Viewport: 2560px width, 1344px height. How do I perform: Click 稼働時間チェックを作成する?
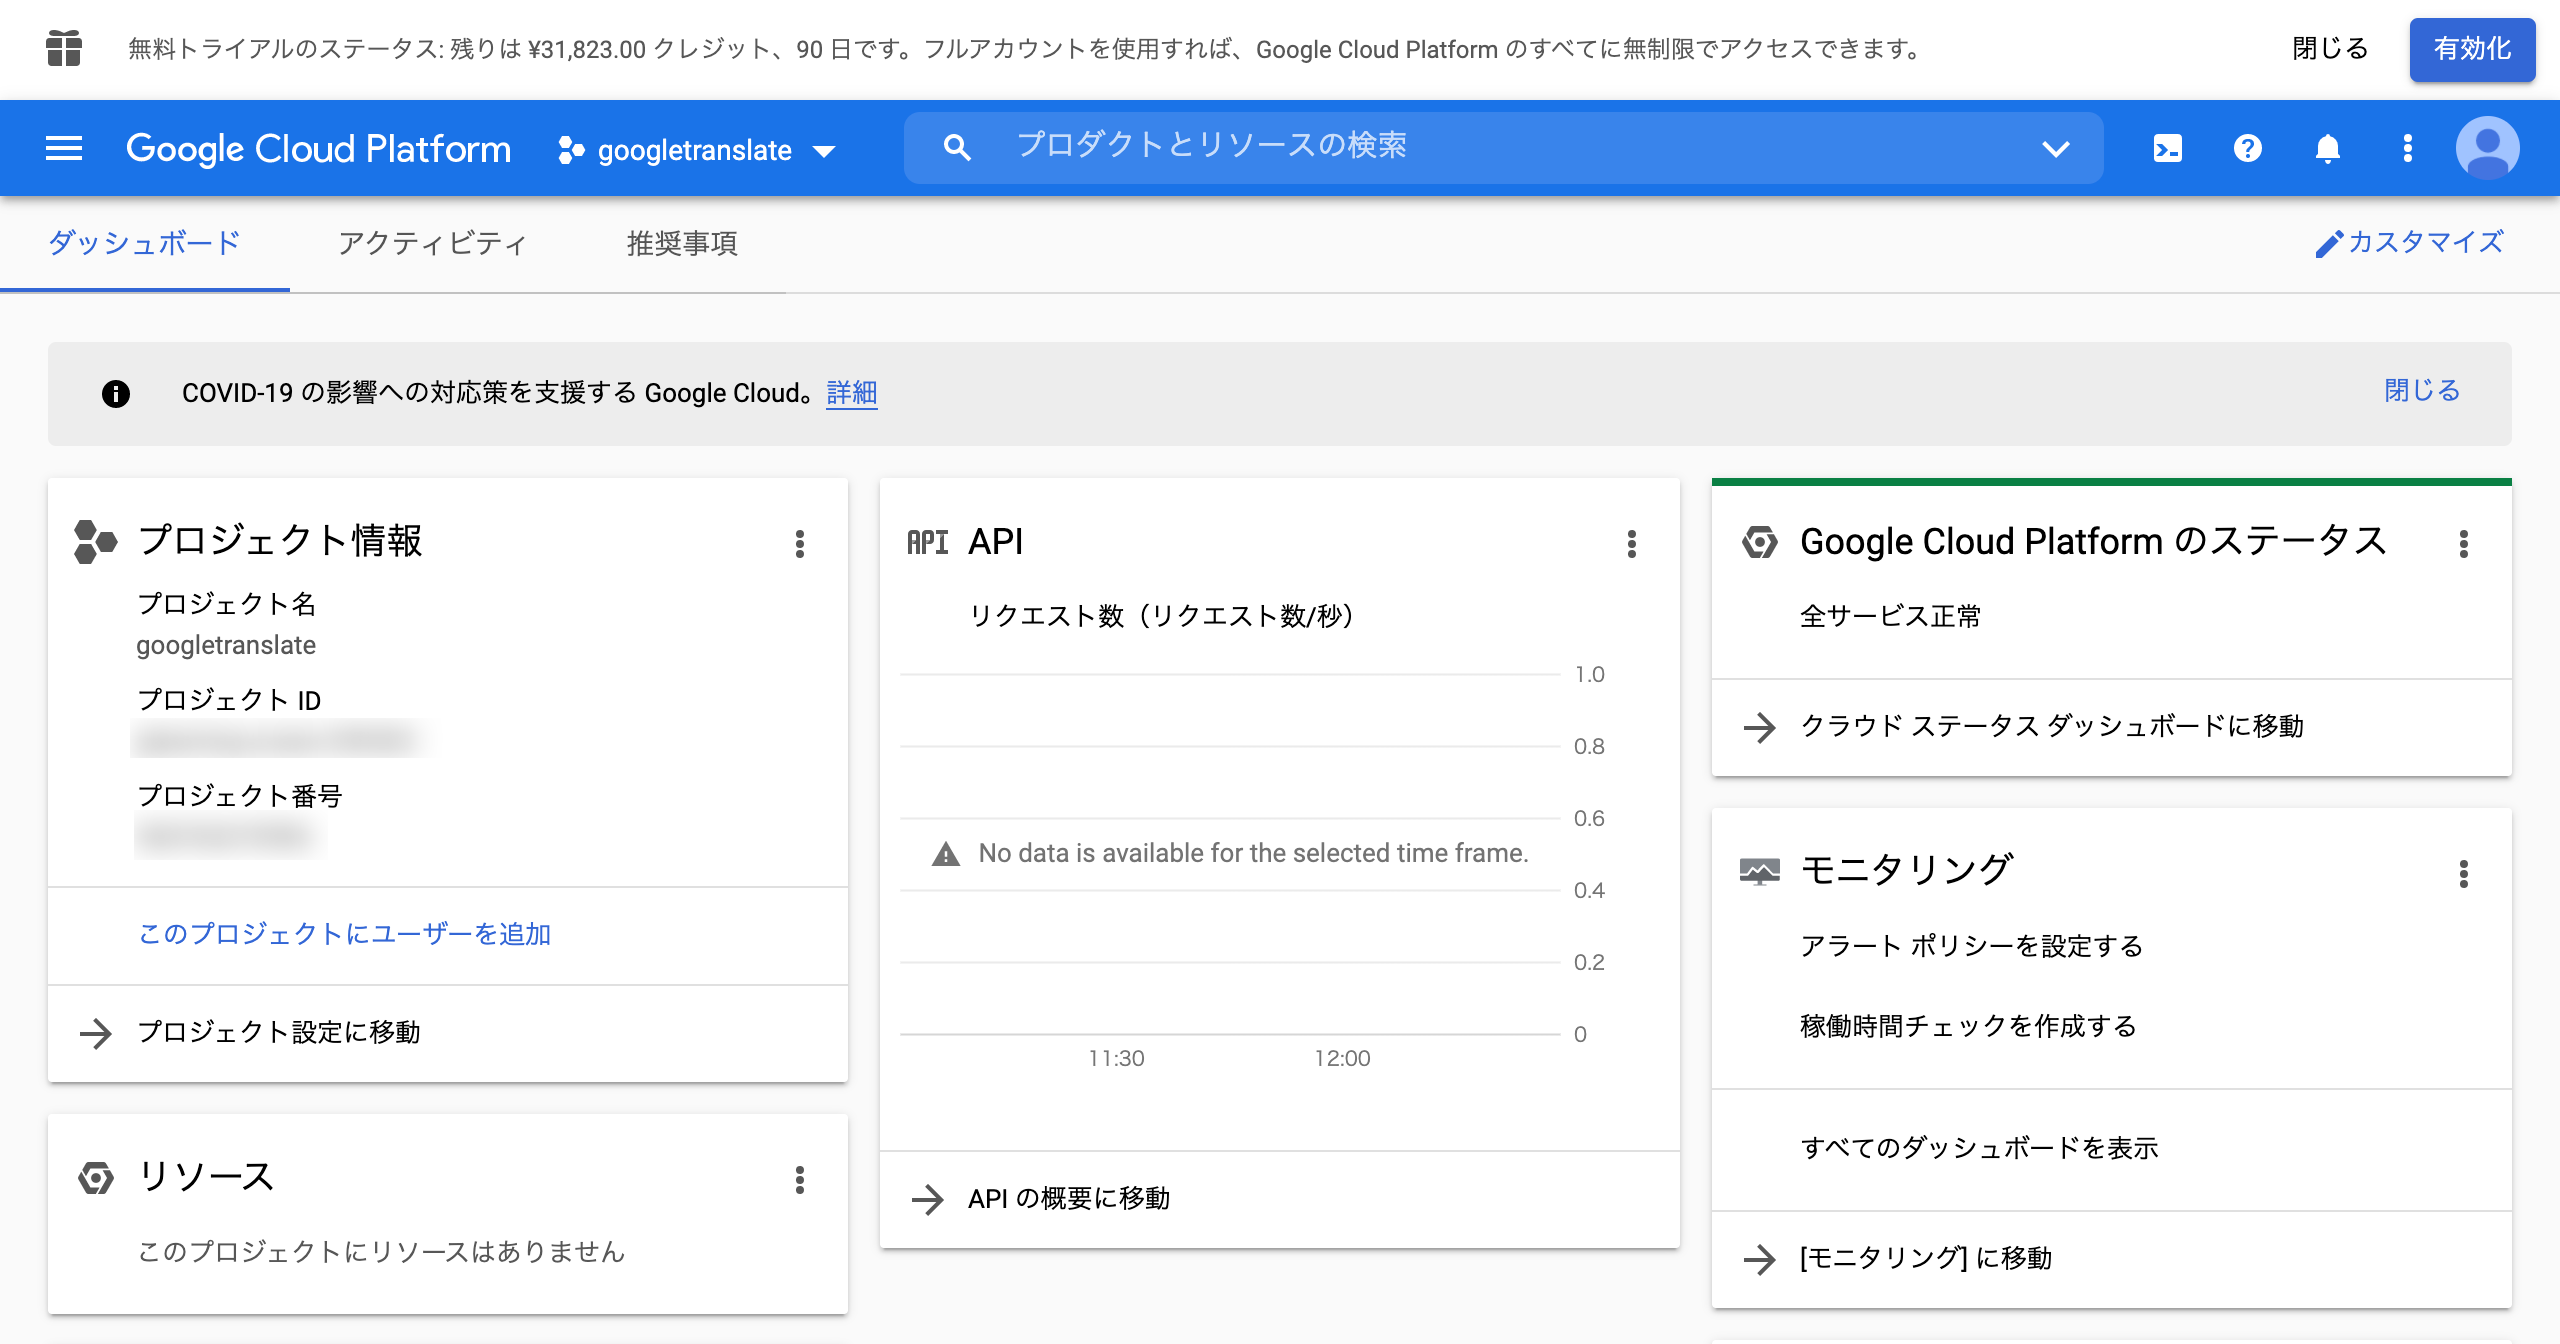1969,1026
